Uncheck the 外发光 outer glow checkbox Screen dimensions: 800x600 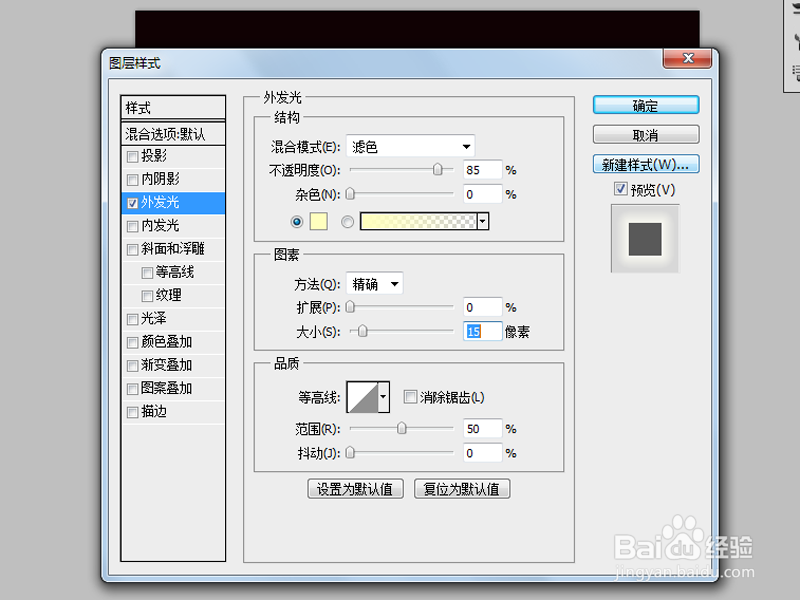pos(133,203)
